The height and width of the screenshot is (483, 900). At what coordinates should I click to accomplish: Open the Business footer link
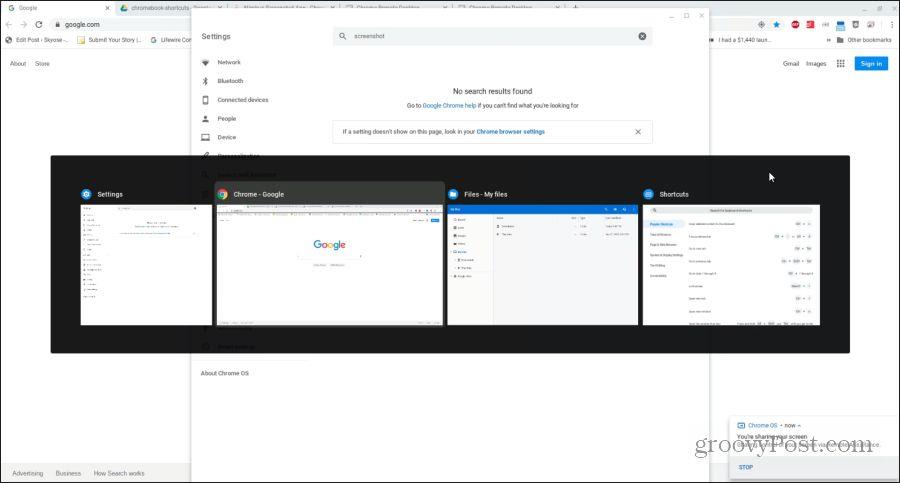click(x=68, y=473)
